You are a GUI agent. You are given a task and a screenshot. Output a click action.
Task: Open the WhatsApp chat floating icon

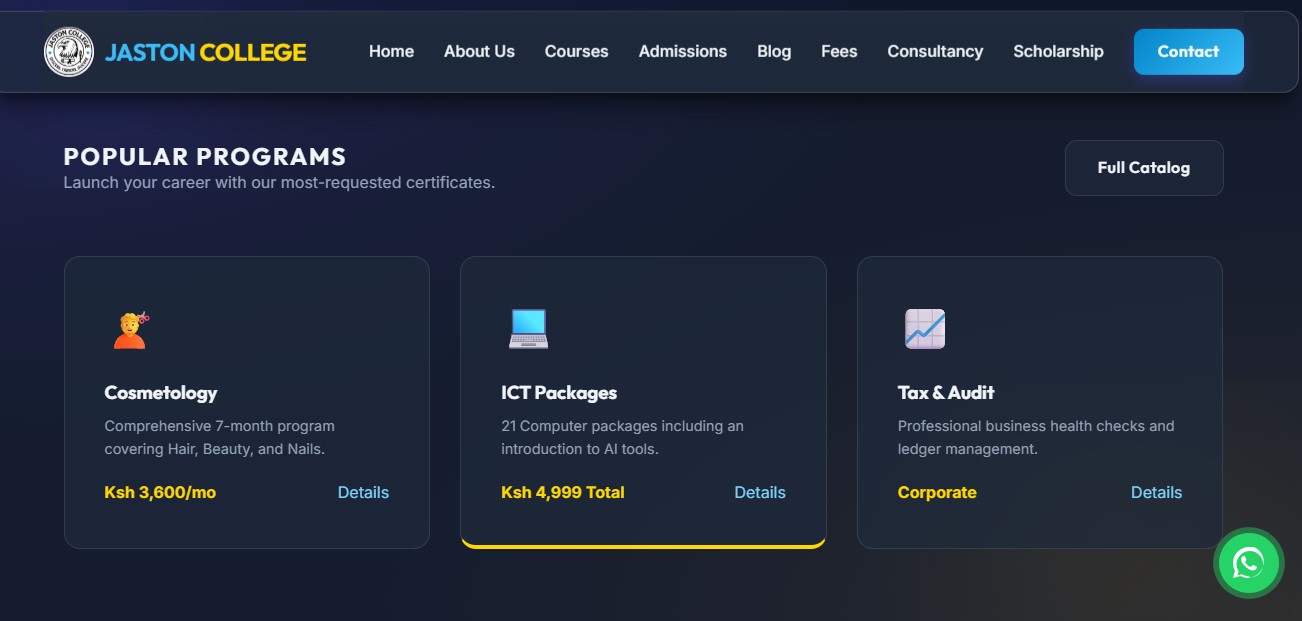pos(1248,563)
